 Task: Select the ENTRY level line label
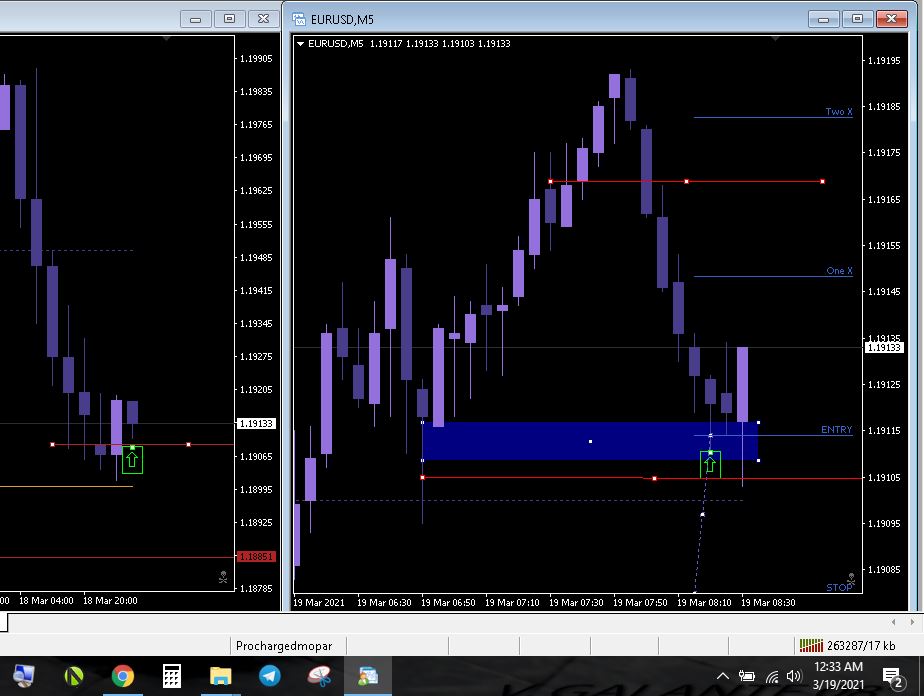pos(837,430)
